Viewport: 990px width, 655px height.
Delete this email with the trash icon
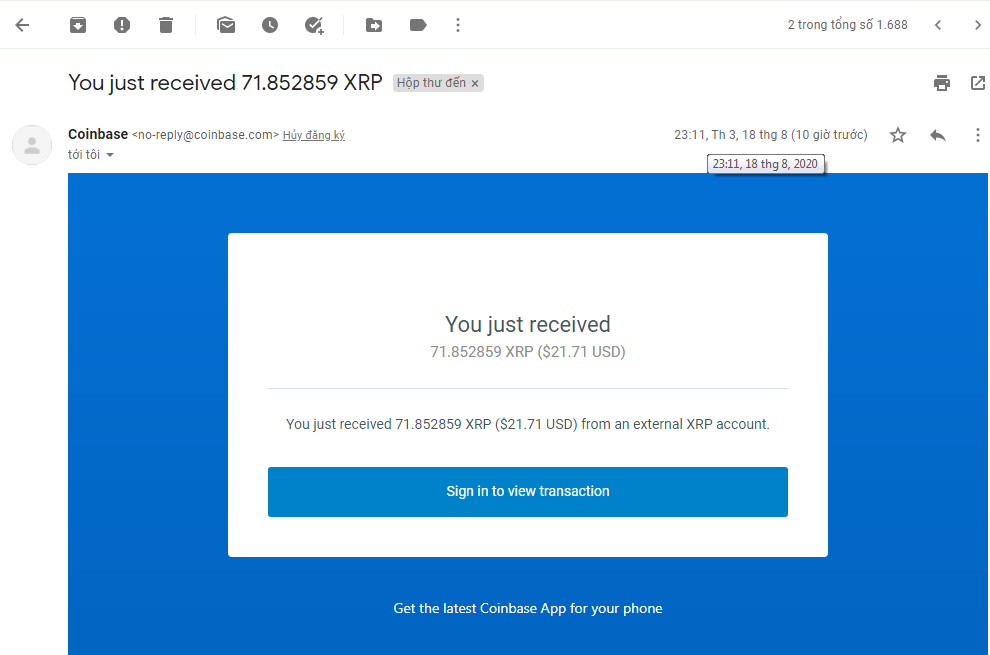click(x=166, y=25)
